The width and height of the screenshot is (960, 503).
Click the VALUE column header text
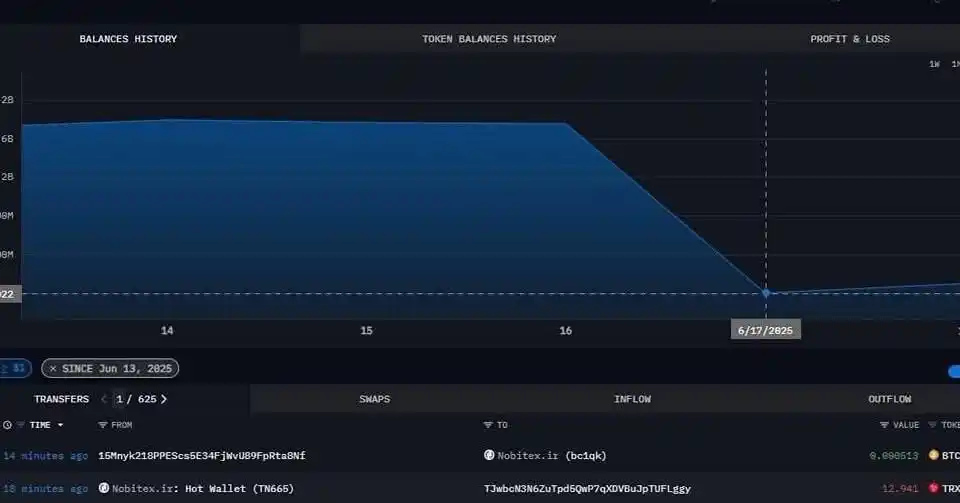906,425
